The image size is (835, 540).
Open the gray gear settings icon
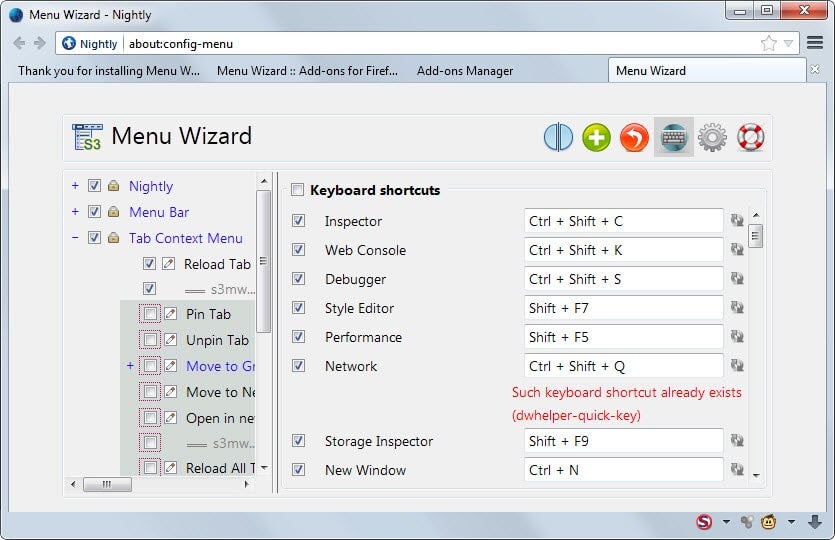coord(712,137)
